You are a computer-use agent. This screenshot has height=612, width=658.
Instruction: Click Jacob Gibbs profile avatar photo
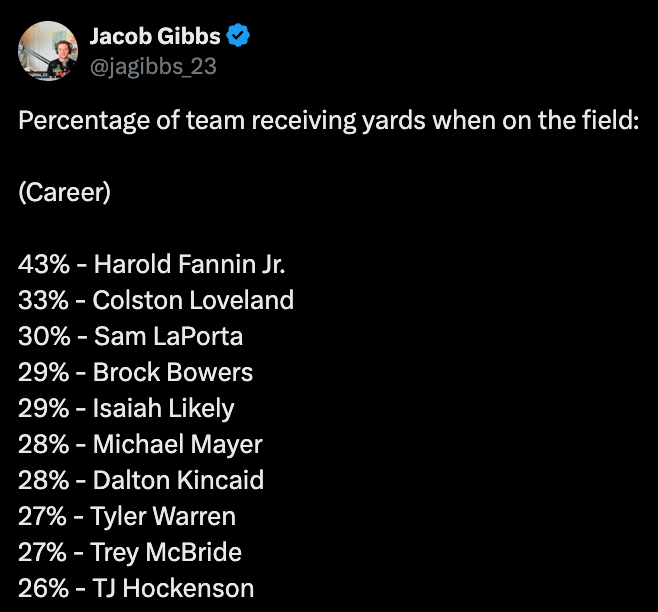48,51
